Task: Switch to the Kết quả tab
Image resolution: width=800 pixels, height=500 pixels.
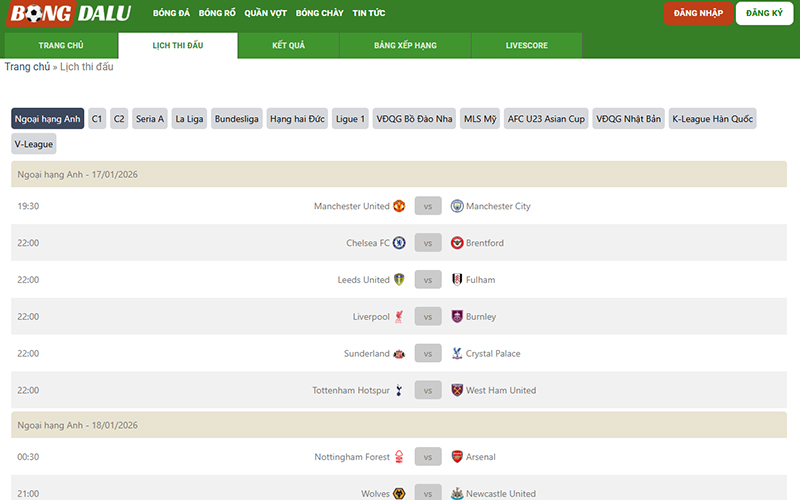Action: click(x=288, y=46)
